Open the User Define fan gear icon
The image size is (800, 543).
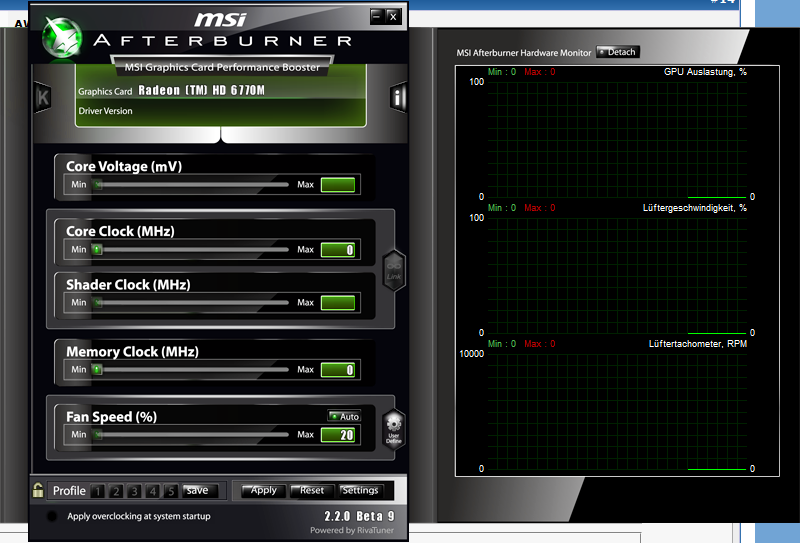[393, 429]
